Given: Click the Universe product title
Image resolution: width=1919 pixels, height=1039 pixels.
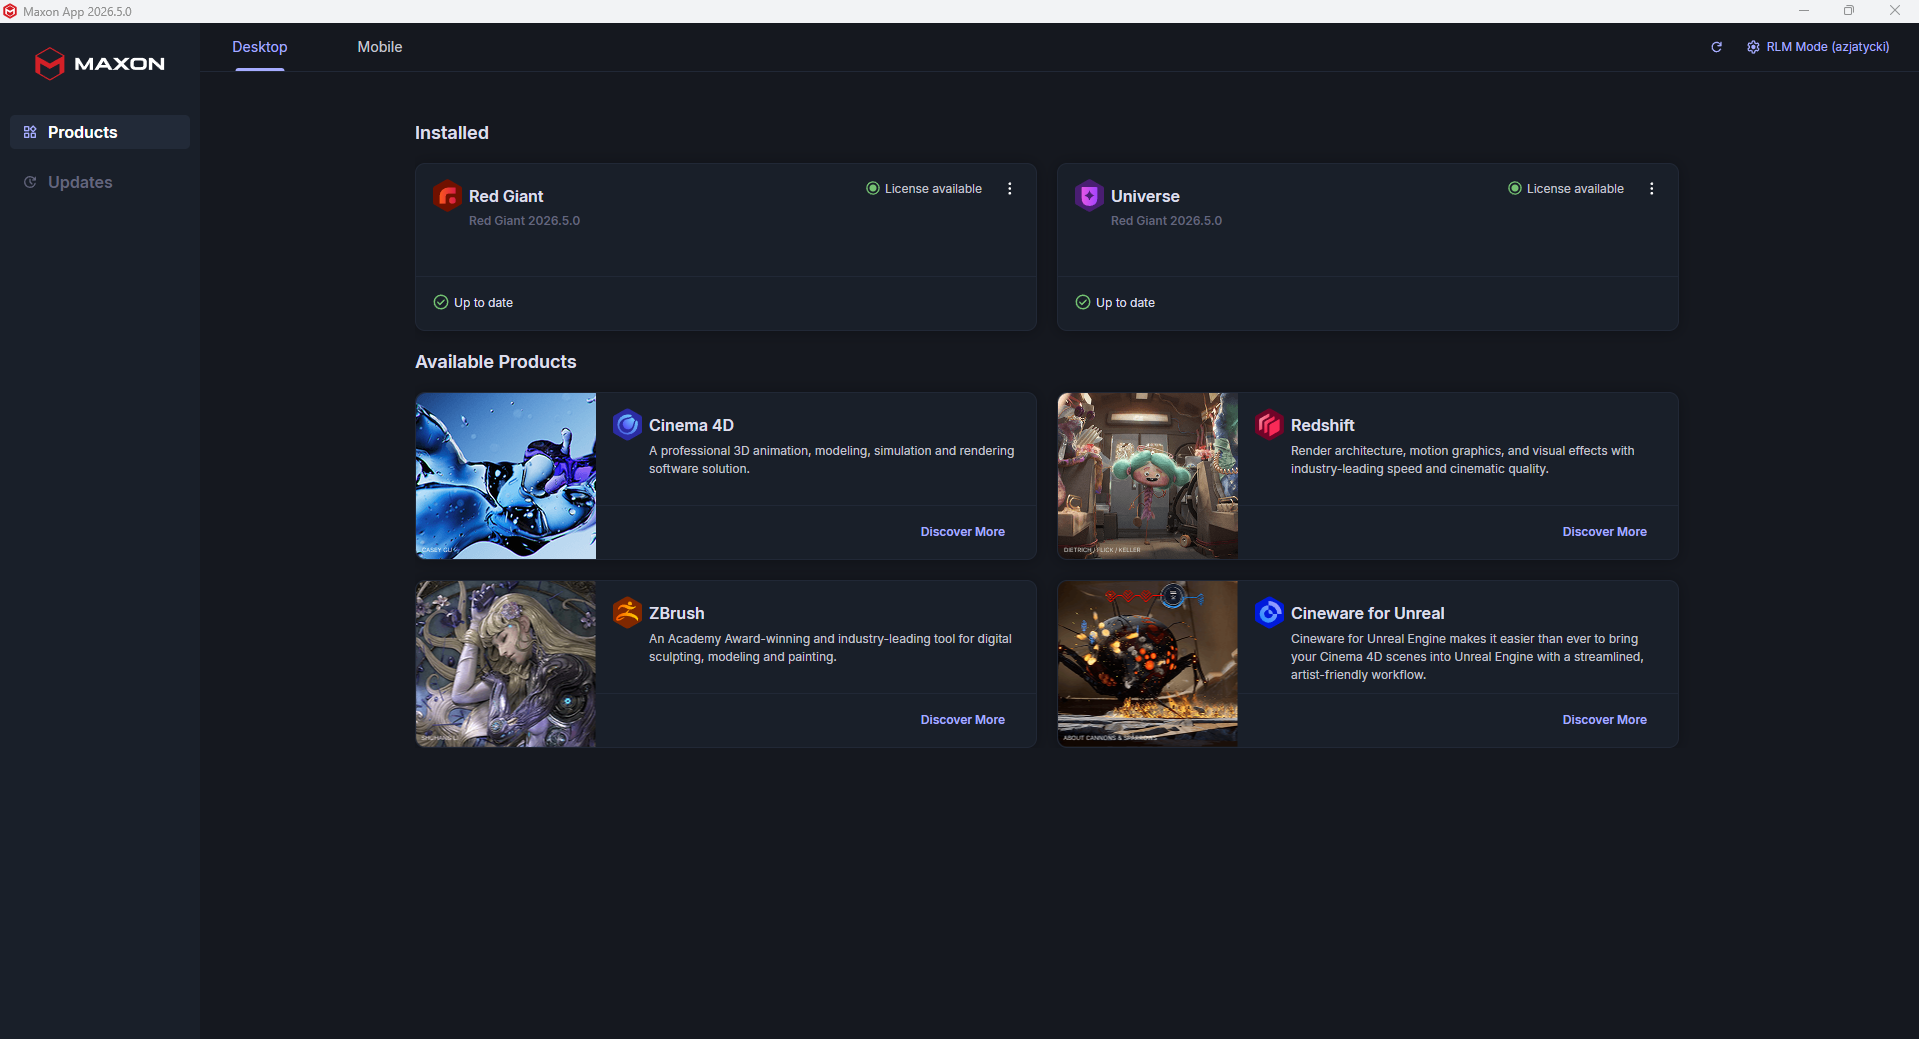Looking at the screenshot, I should coord(1145,196).
